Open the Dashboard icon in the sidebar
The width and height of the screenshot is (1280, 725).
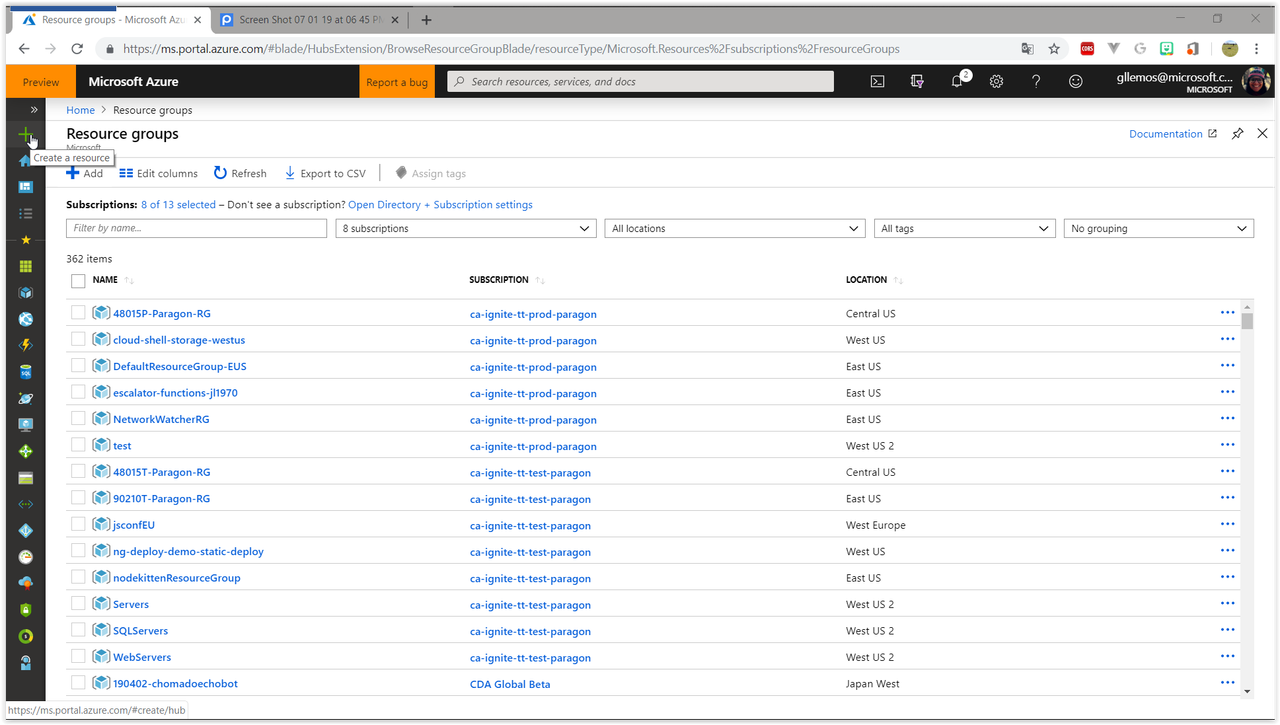click(26, 187)
